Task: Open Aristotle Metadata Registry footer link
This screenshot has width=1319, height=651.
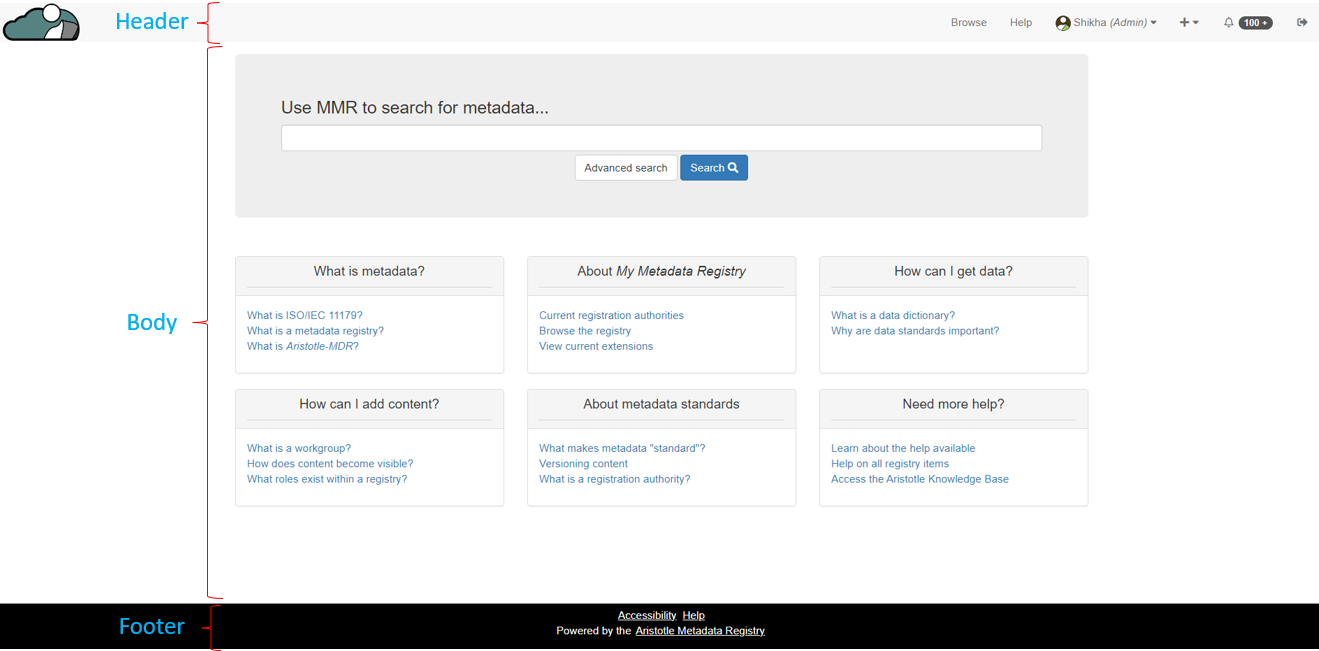Action: [700, 631]
